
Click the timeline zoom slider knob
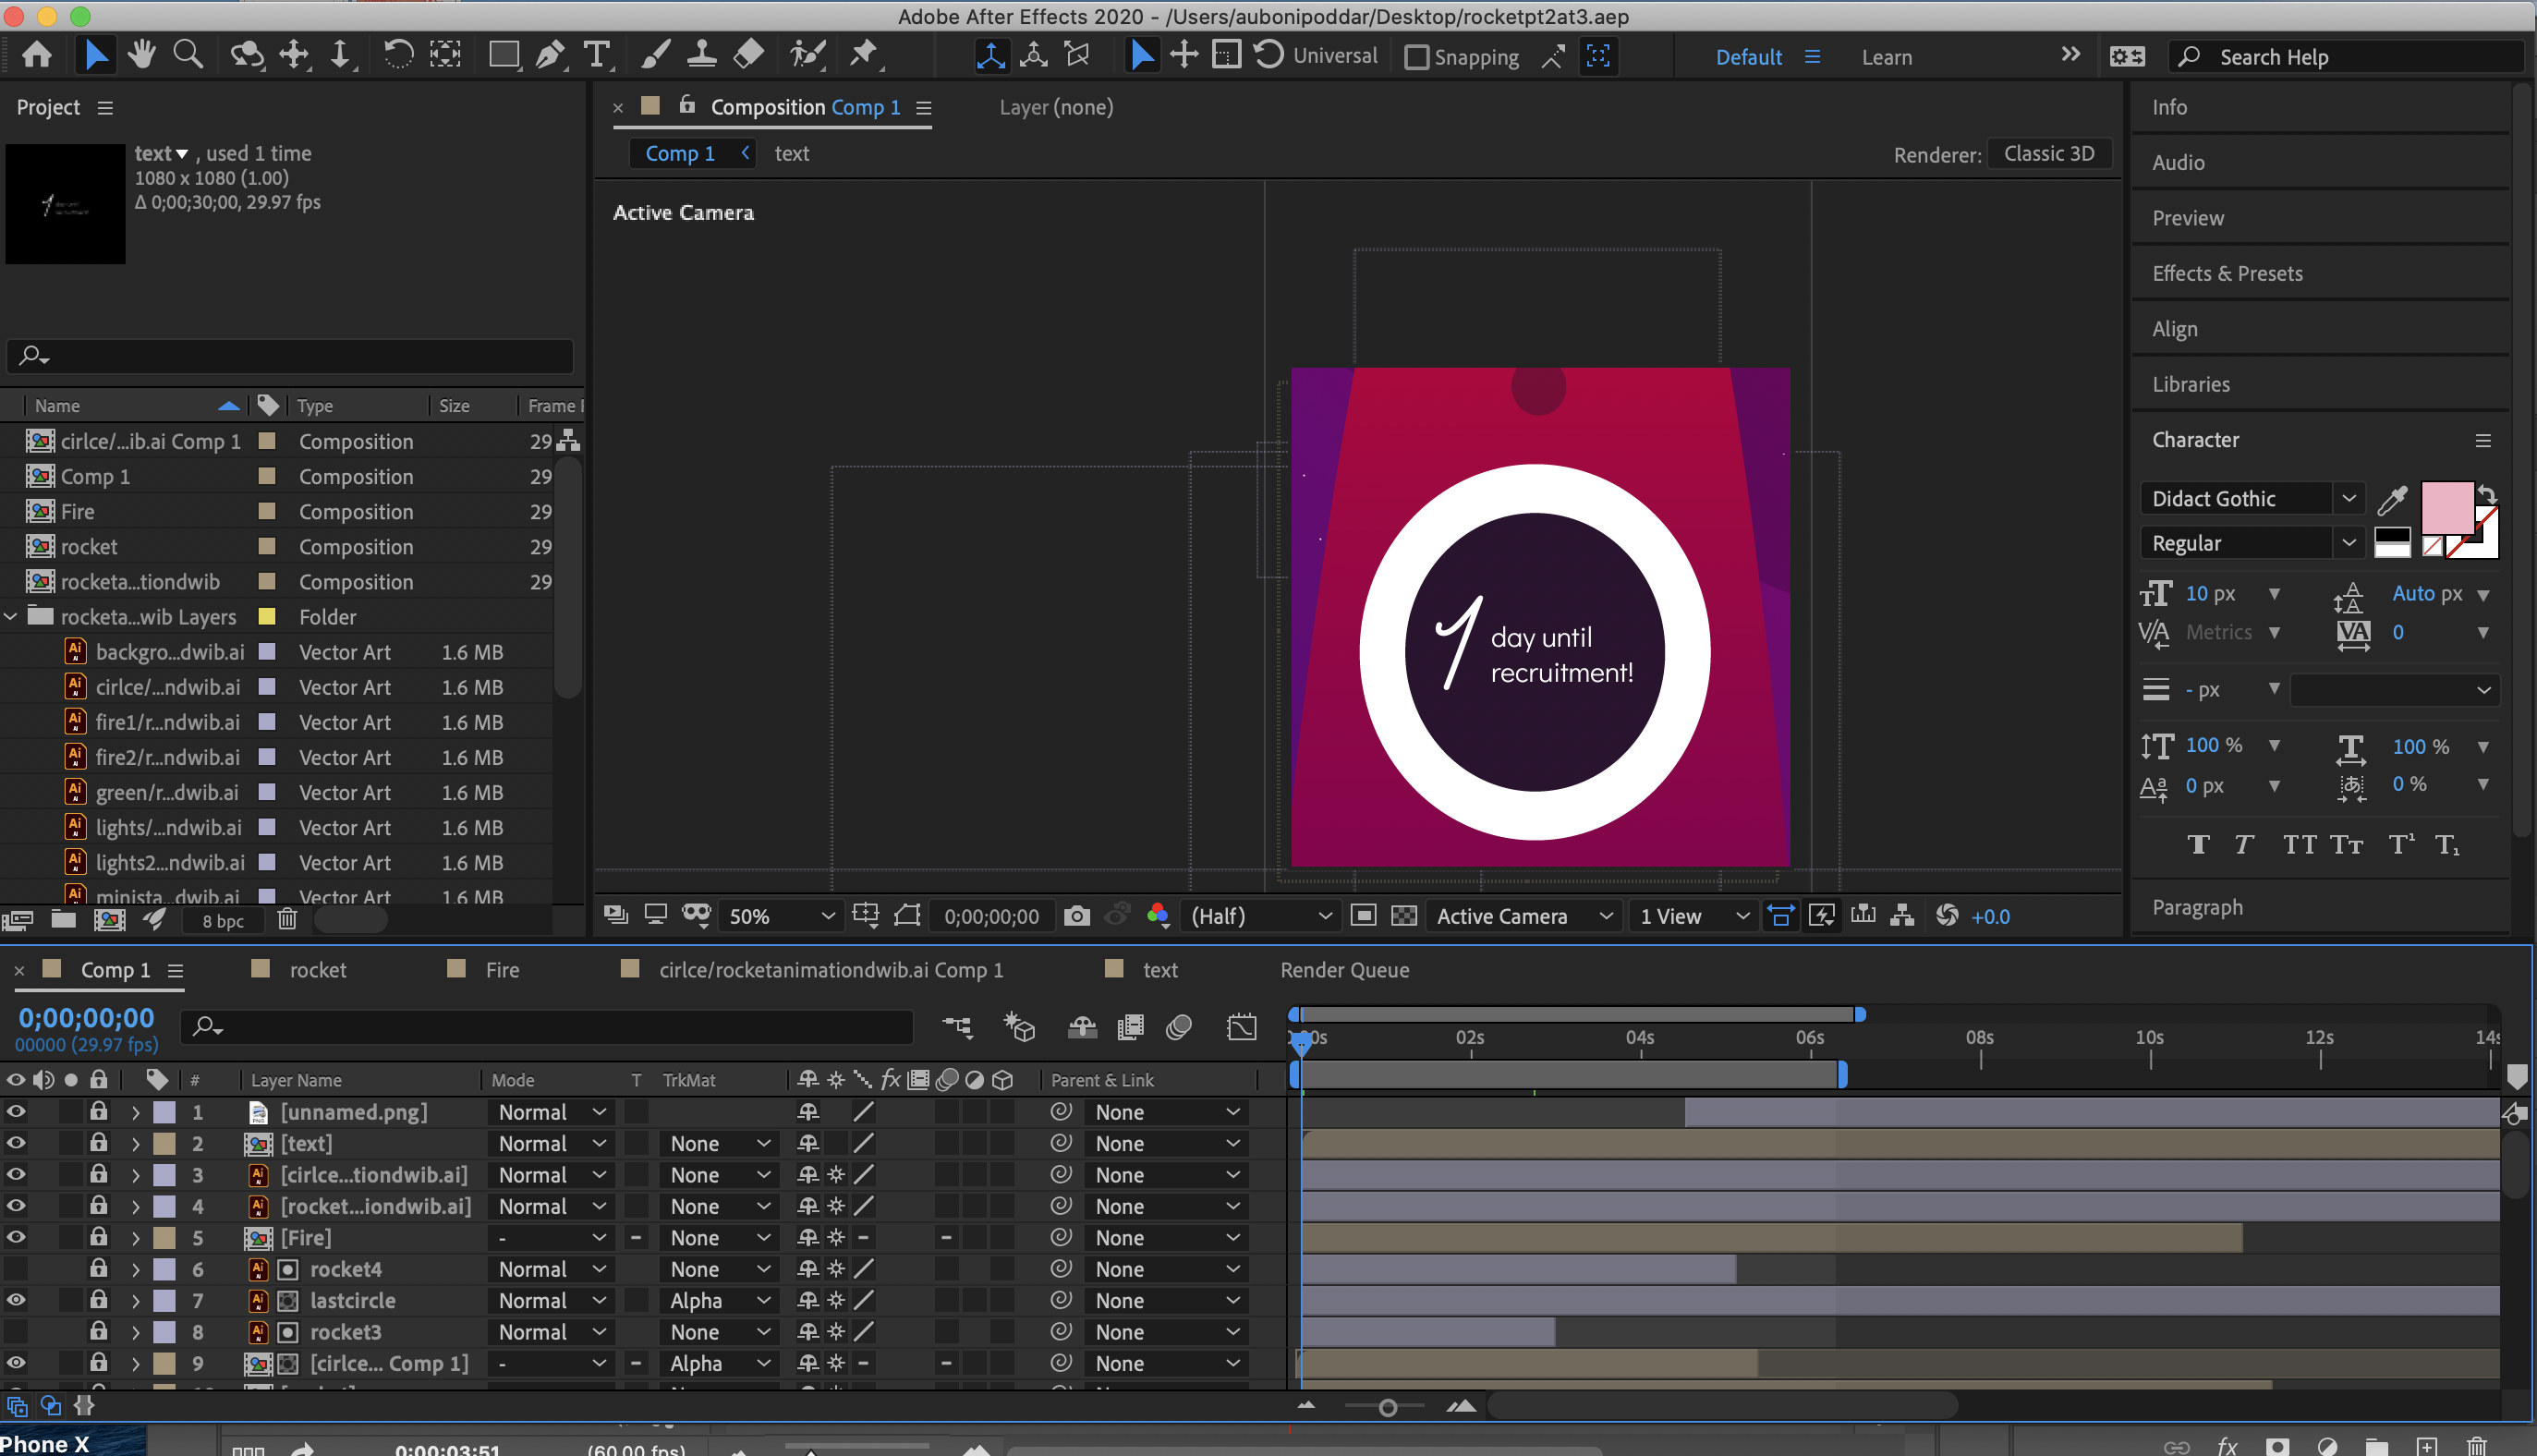[x=1387, y=1407]
